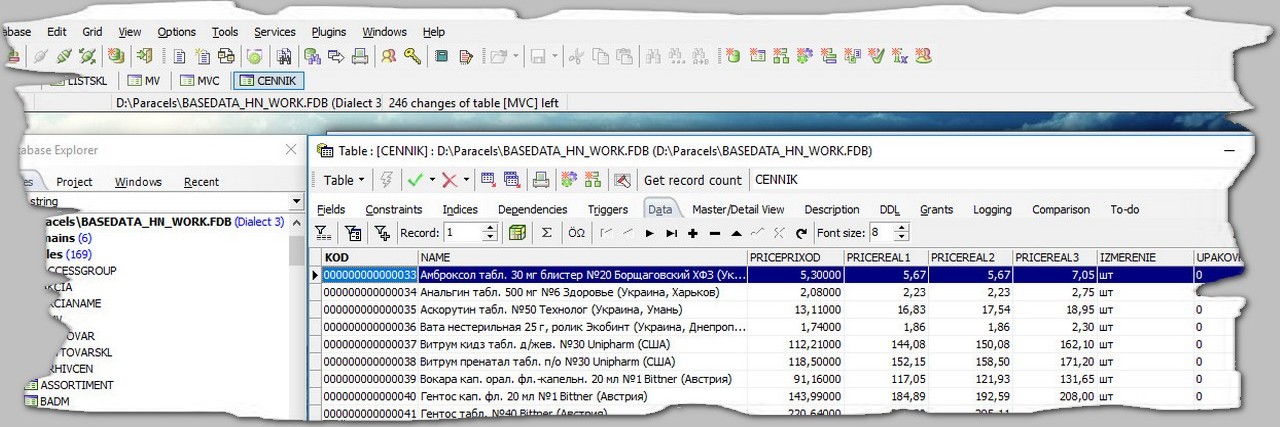Increase the Font size stepper value
Image resolution: width=1280 pixels, height=427 pixels.
click(x=903, y=228)
